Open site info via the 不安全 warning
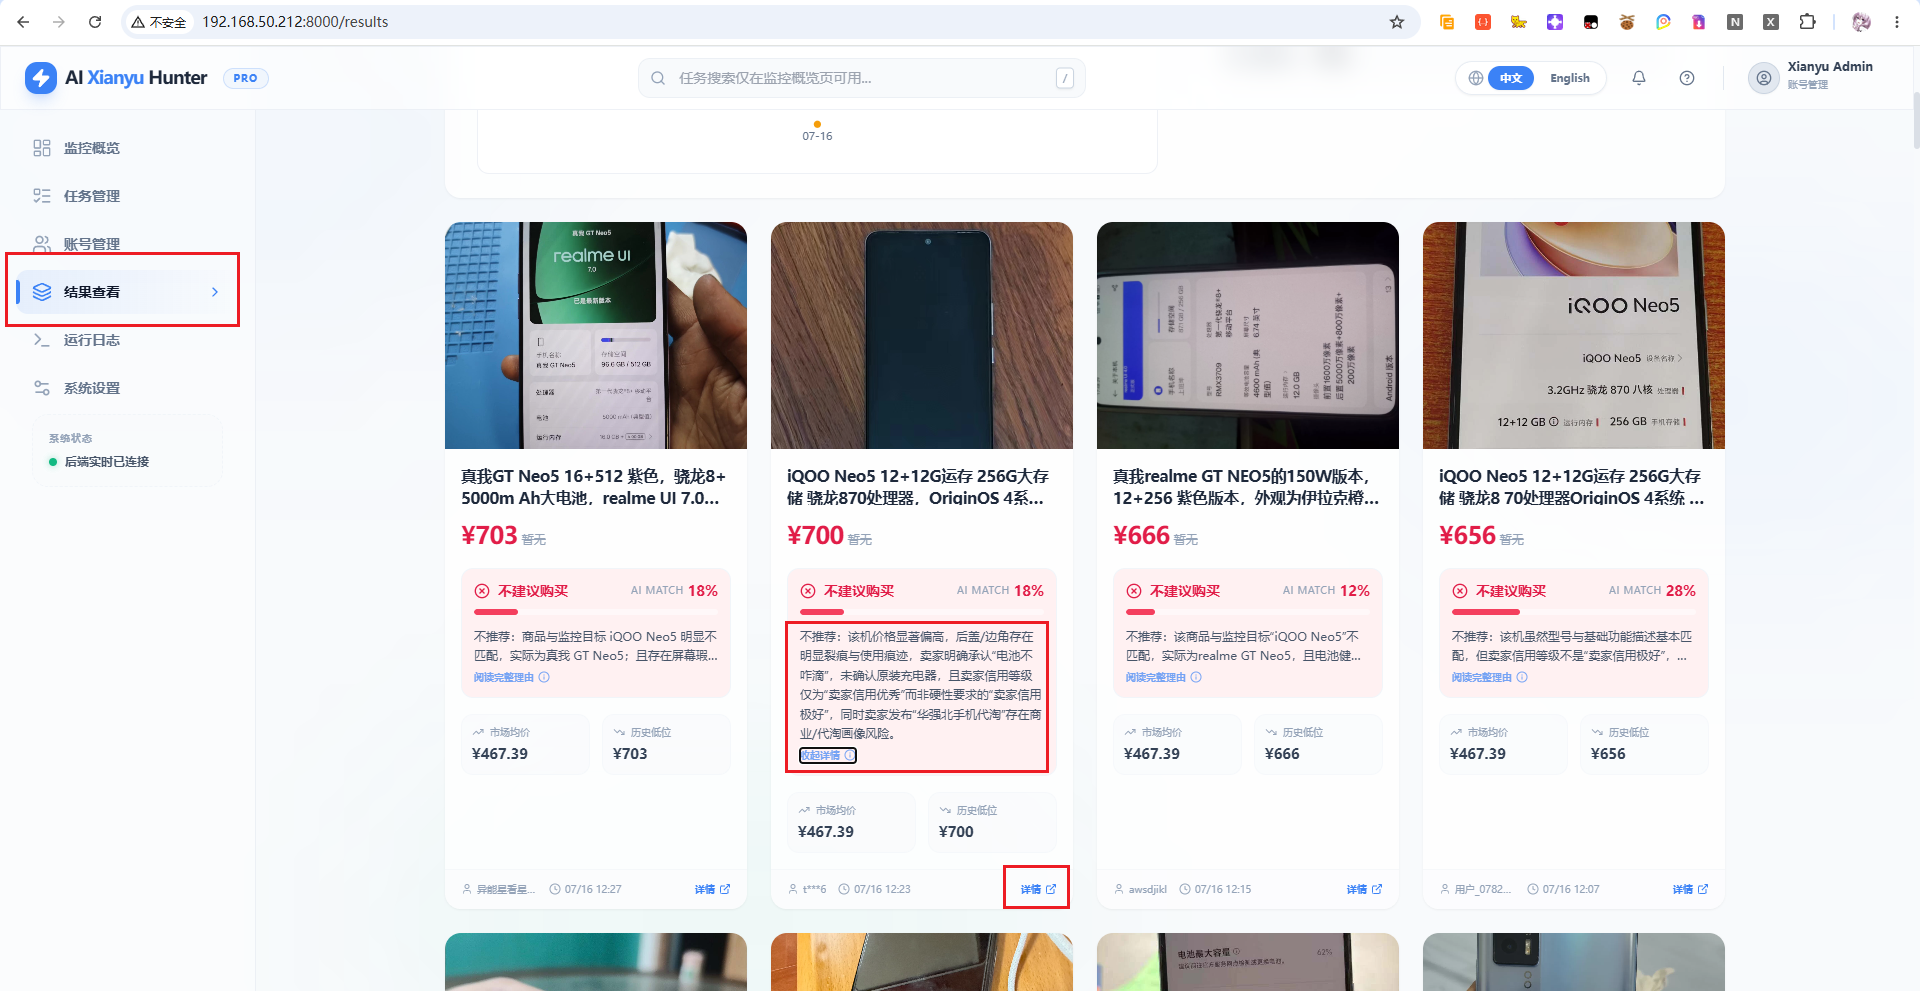The width and height of the screenshot is (1920, 991). click(x=159, y=22)
